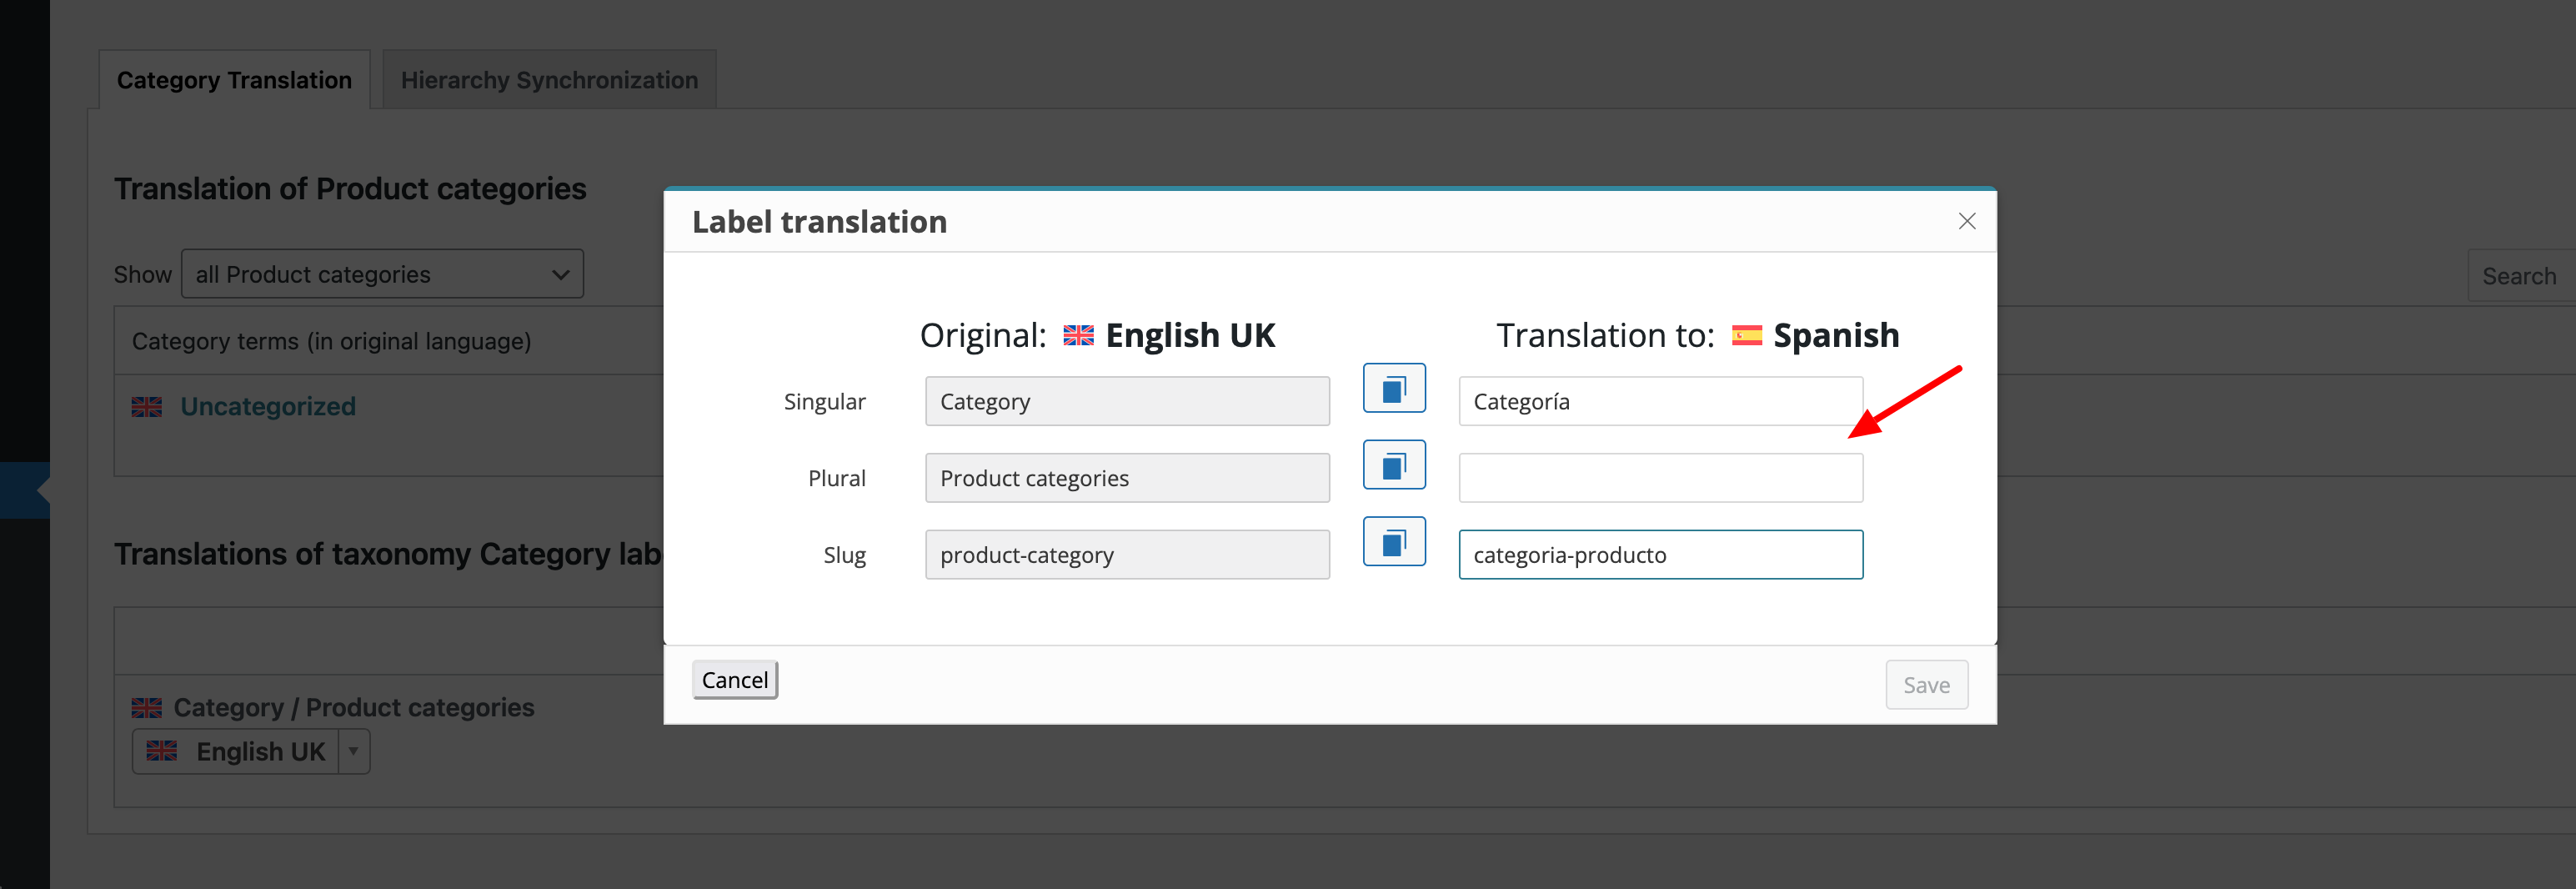
Task: Click the UK flag beside Uncategorized
Action: [147, 407]
